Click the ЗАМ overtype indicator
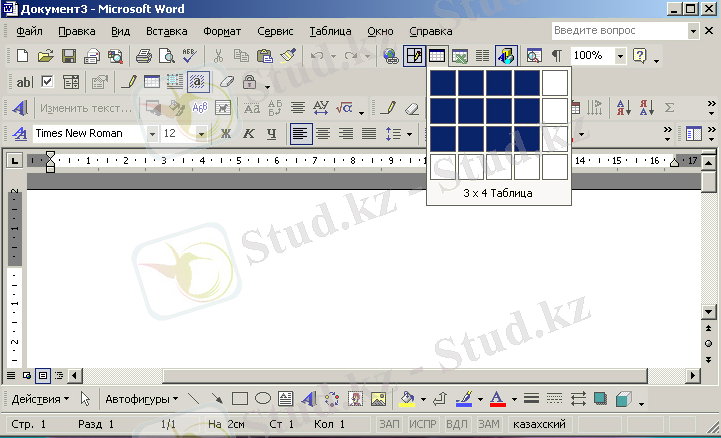721x438 pixels. 488,424
